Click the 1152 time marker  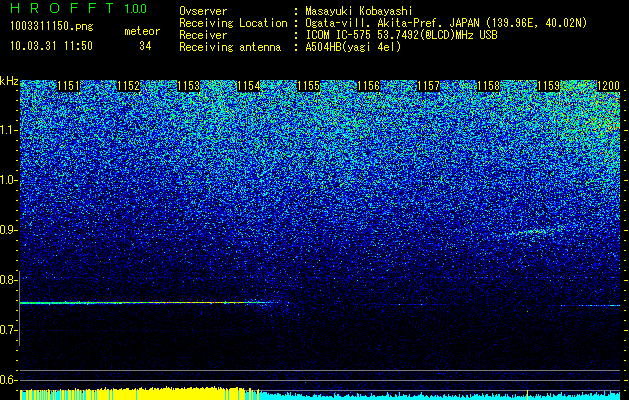pyautogui.click(x=128, y=86)
